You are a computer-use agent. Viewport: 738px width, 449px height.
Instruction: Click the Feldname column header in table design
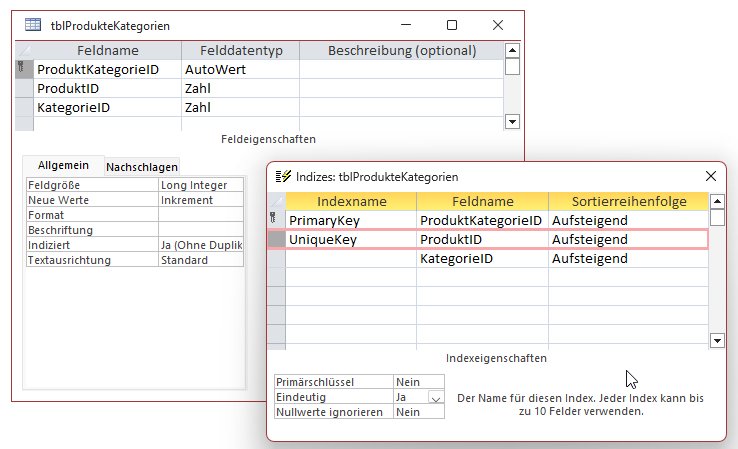(107, 50)
